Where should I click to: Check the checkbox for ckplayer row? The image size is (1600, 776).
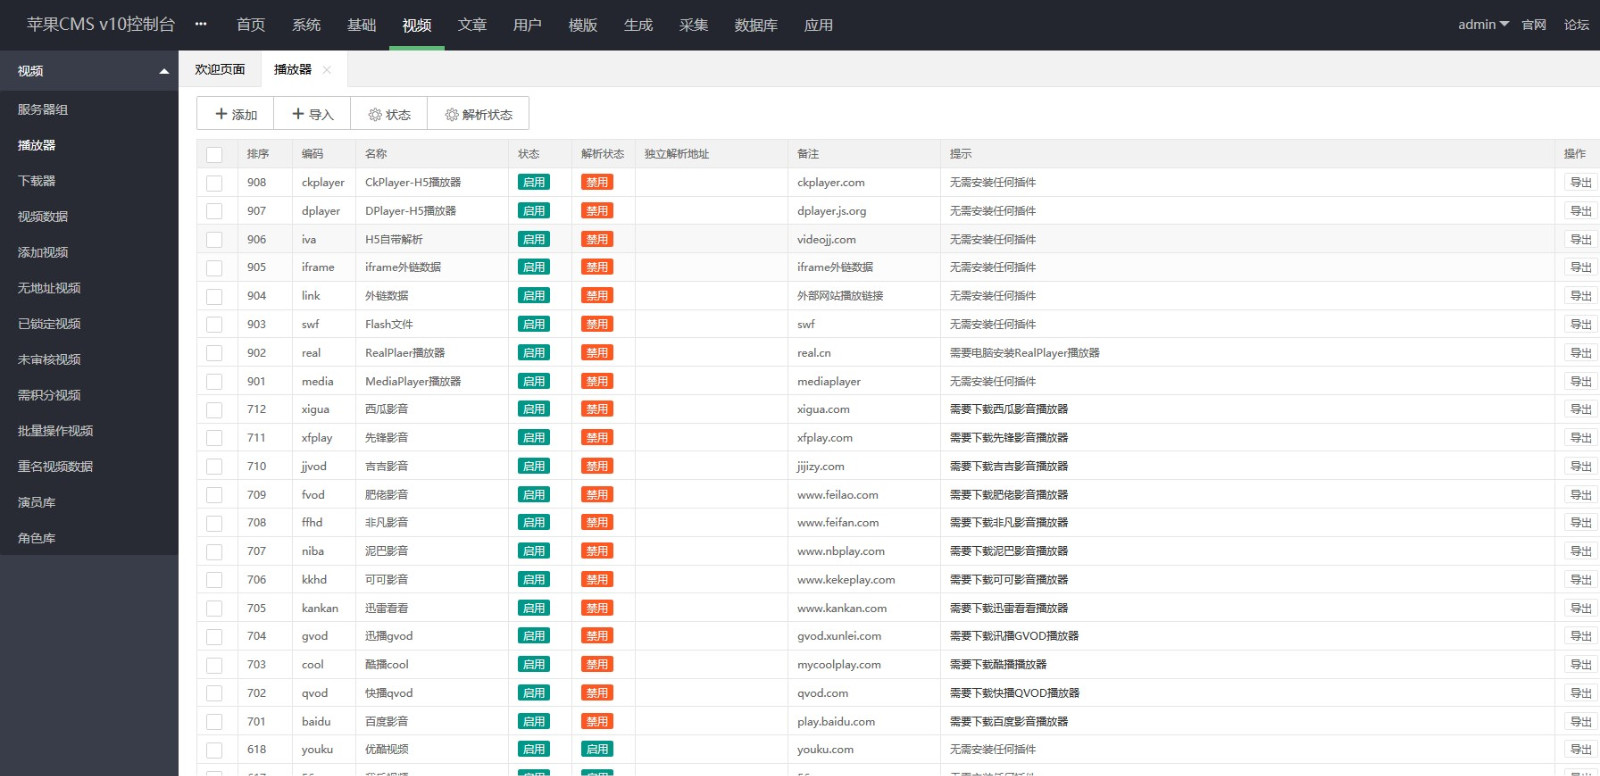click(214, 183)
